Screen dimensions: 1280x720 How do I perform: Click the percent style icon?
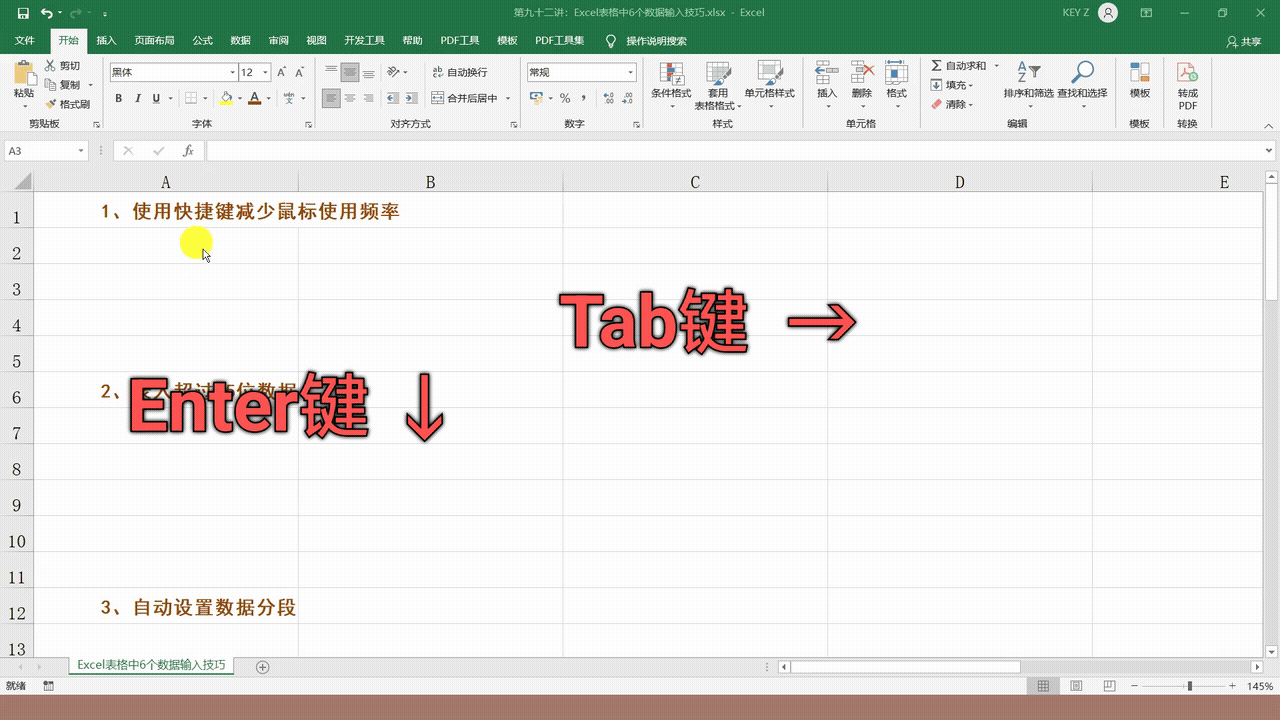pyautogui.click(x=565, y=98)
